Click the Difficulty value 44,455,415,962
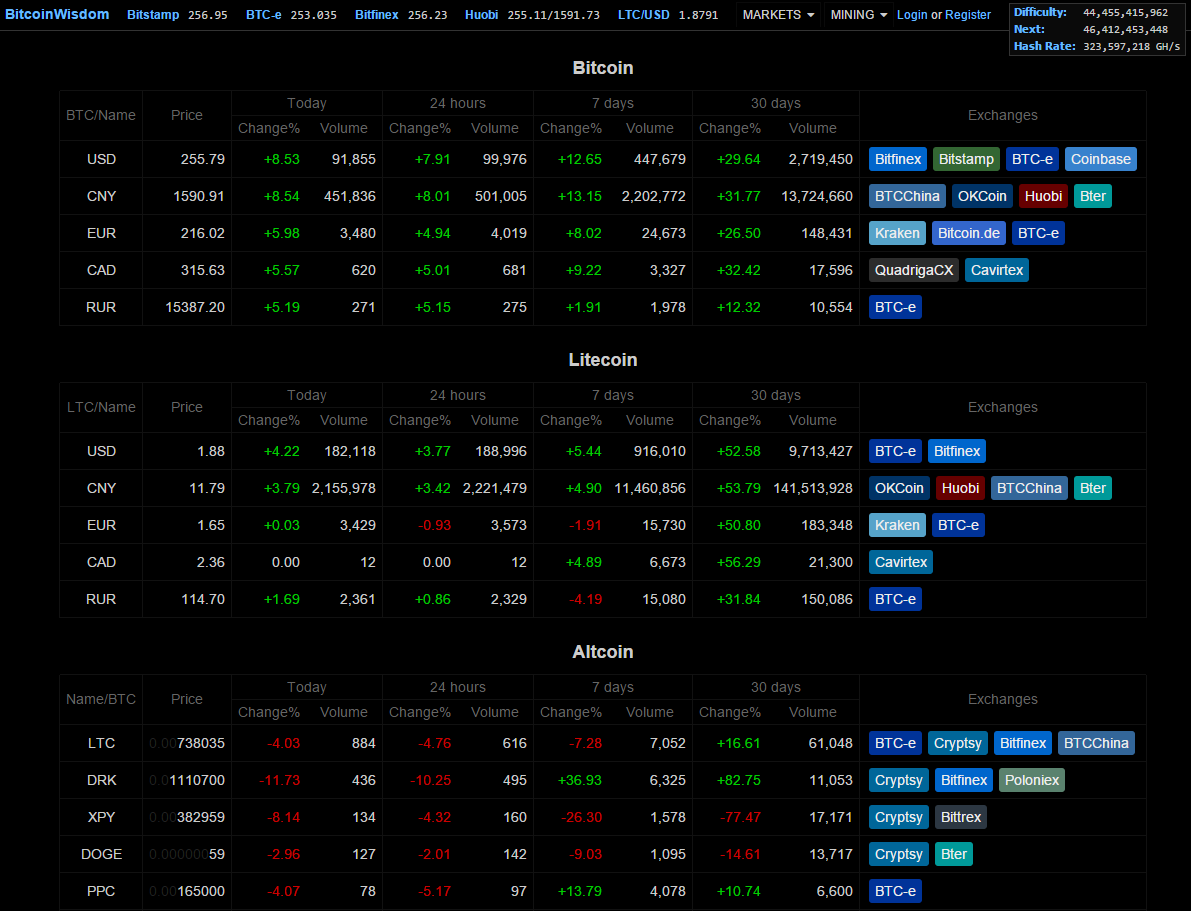 pos(1126,12)
